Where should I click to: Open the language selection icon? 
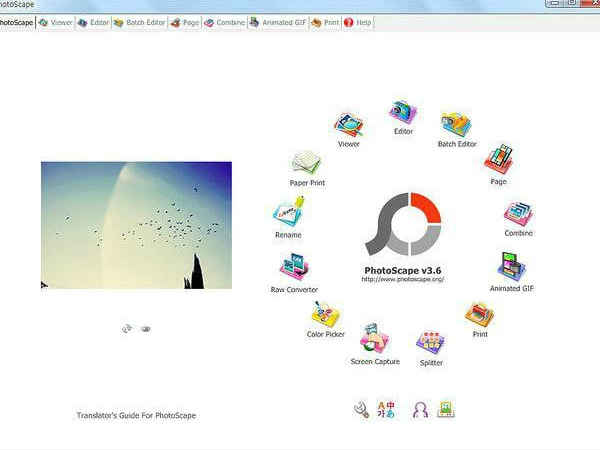(386, 409)
